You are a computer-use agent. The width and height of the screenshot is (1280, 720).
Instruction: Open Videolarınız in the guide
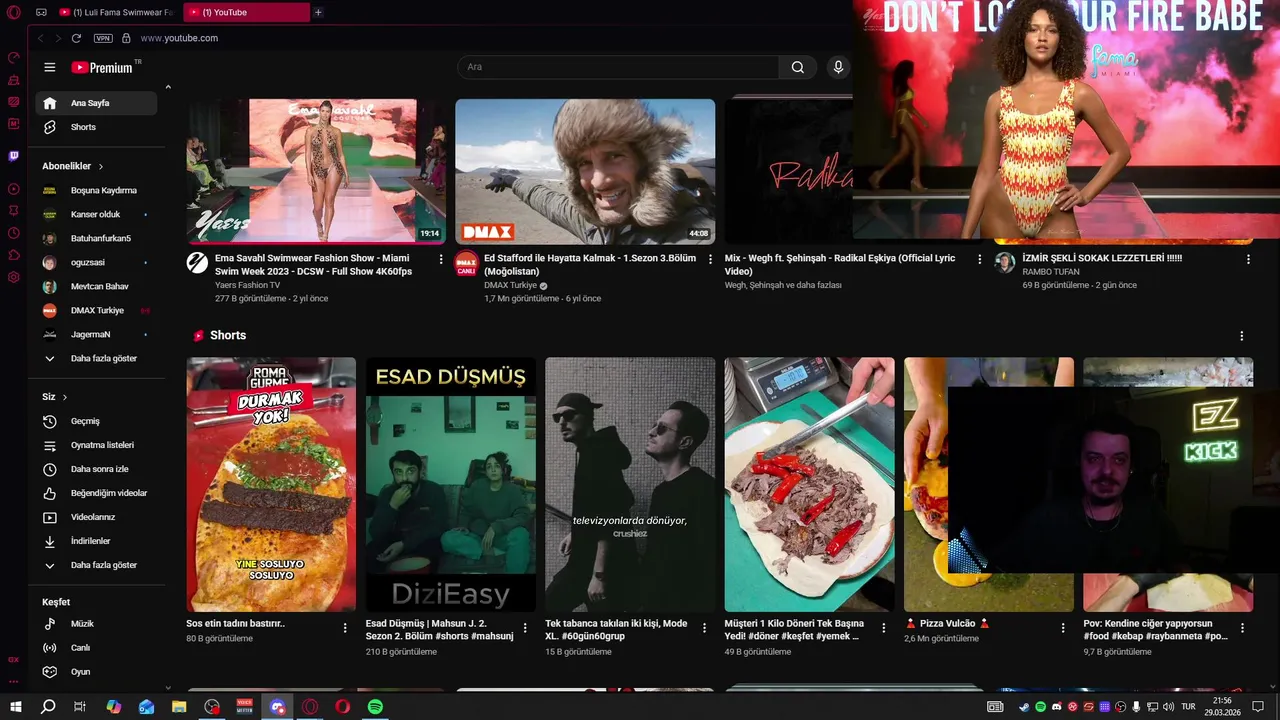[96, 517]
